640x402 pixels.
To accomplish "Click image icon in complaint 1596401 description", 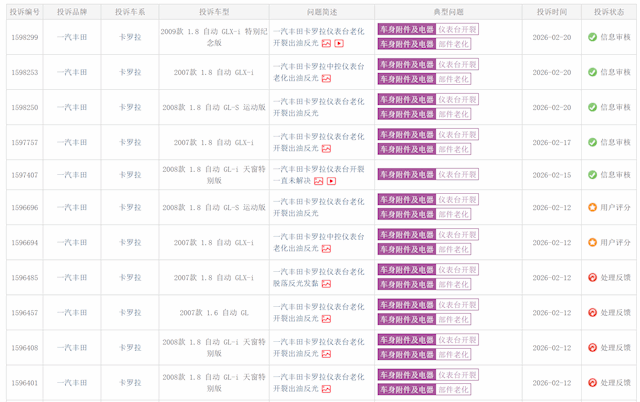I will pyautogui.click(x=326, y=389).
